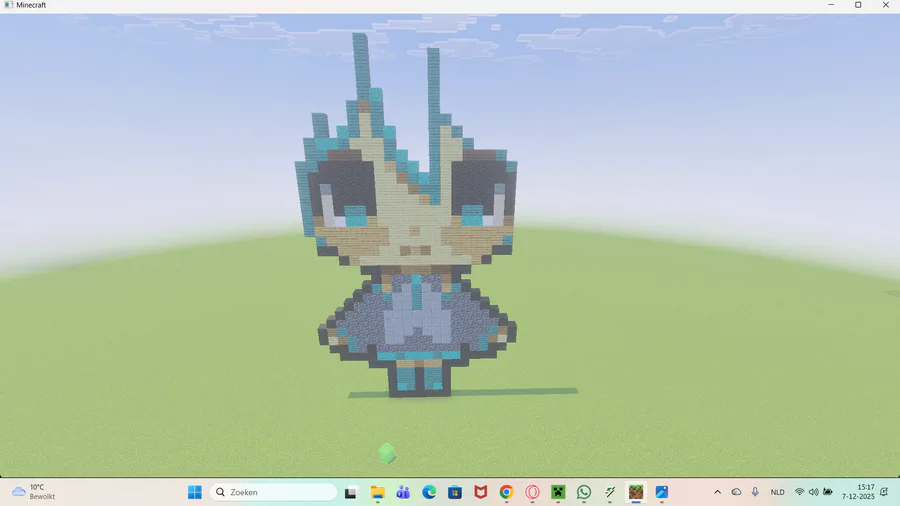Open the lightning-bolt app in the taskbar
This screenshot has width=900, height=506.
(x=610, y=492)
